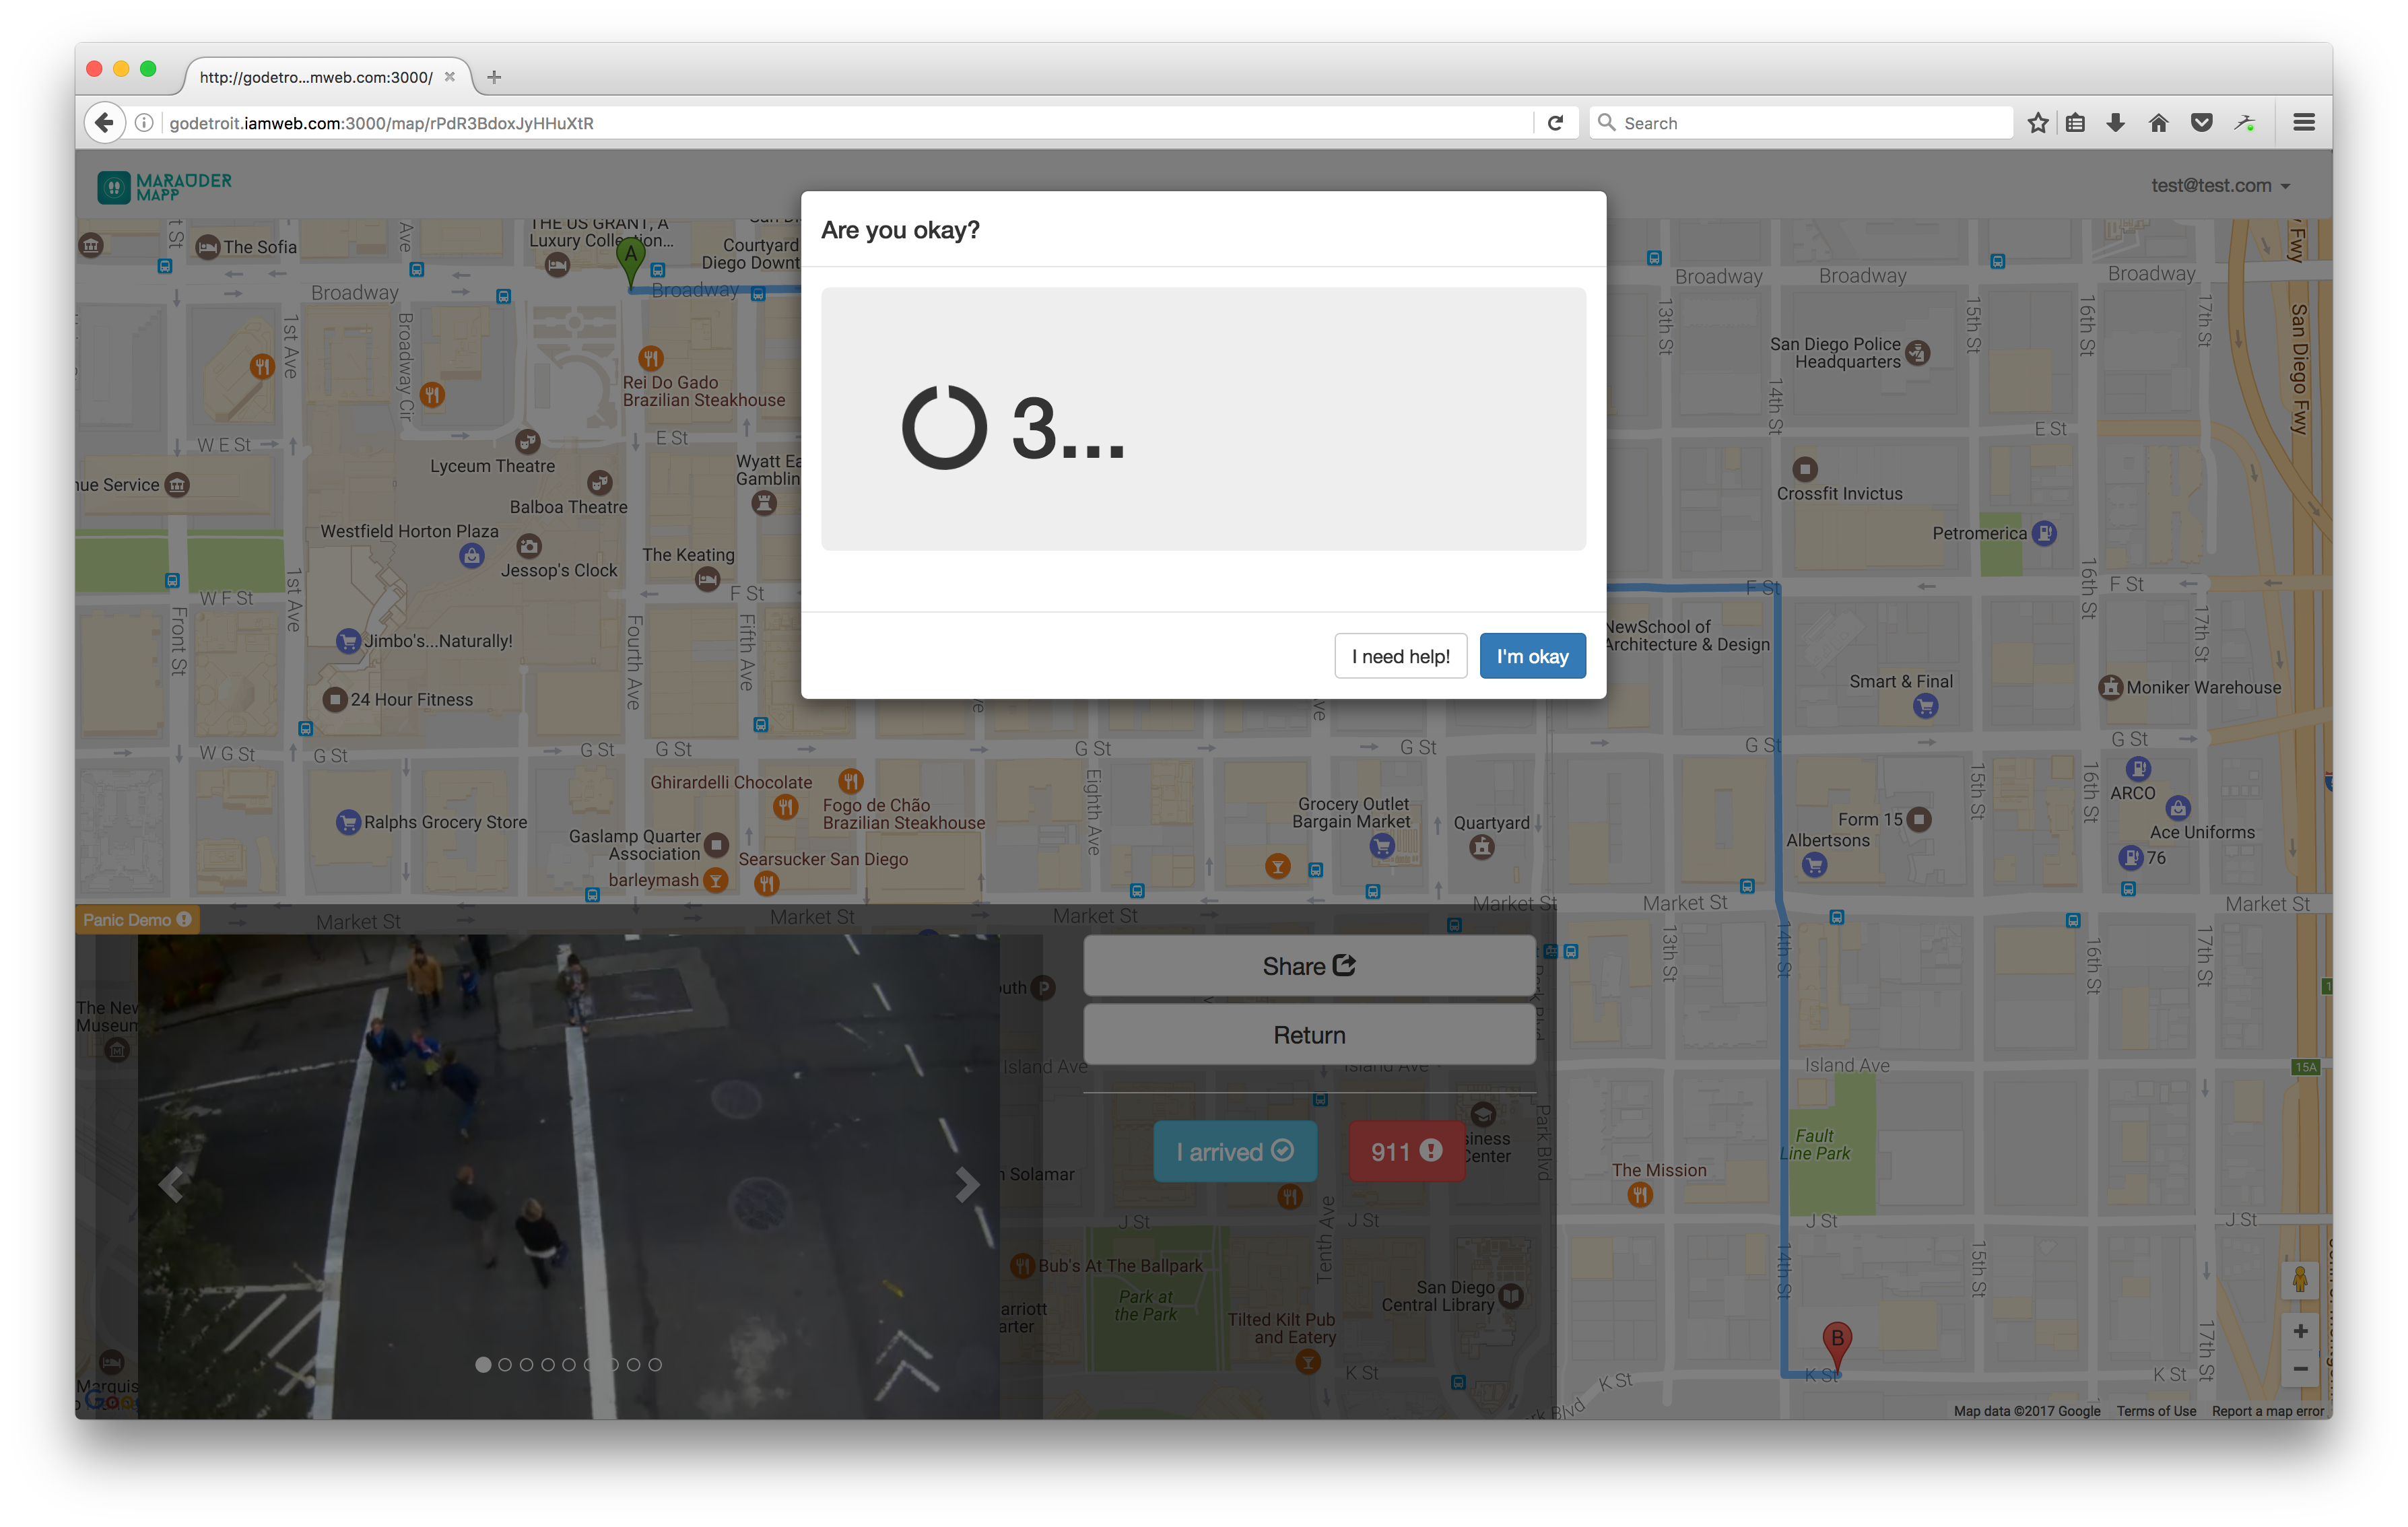Zoom in the map with plus
Viewport: 2408px width, 1527px height.
click(2300, 1331)
